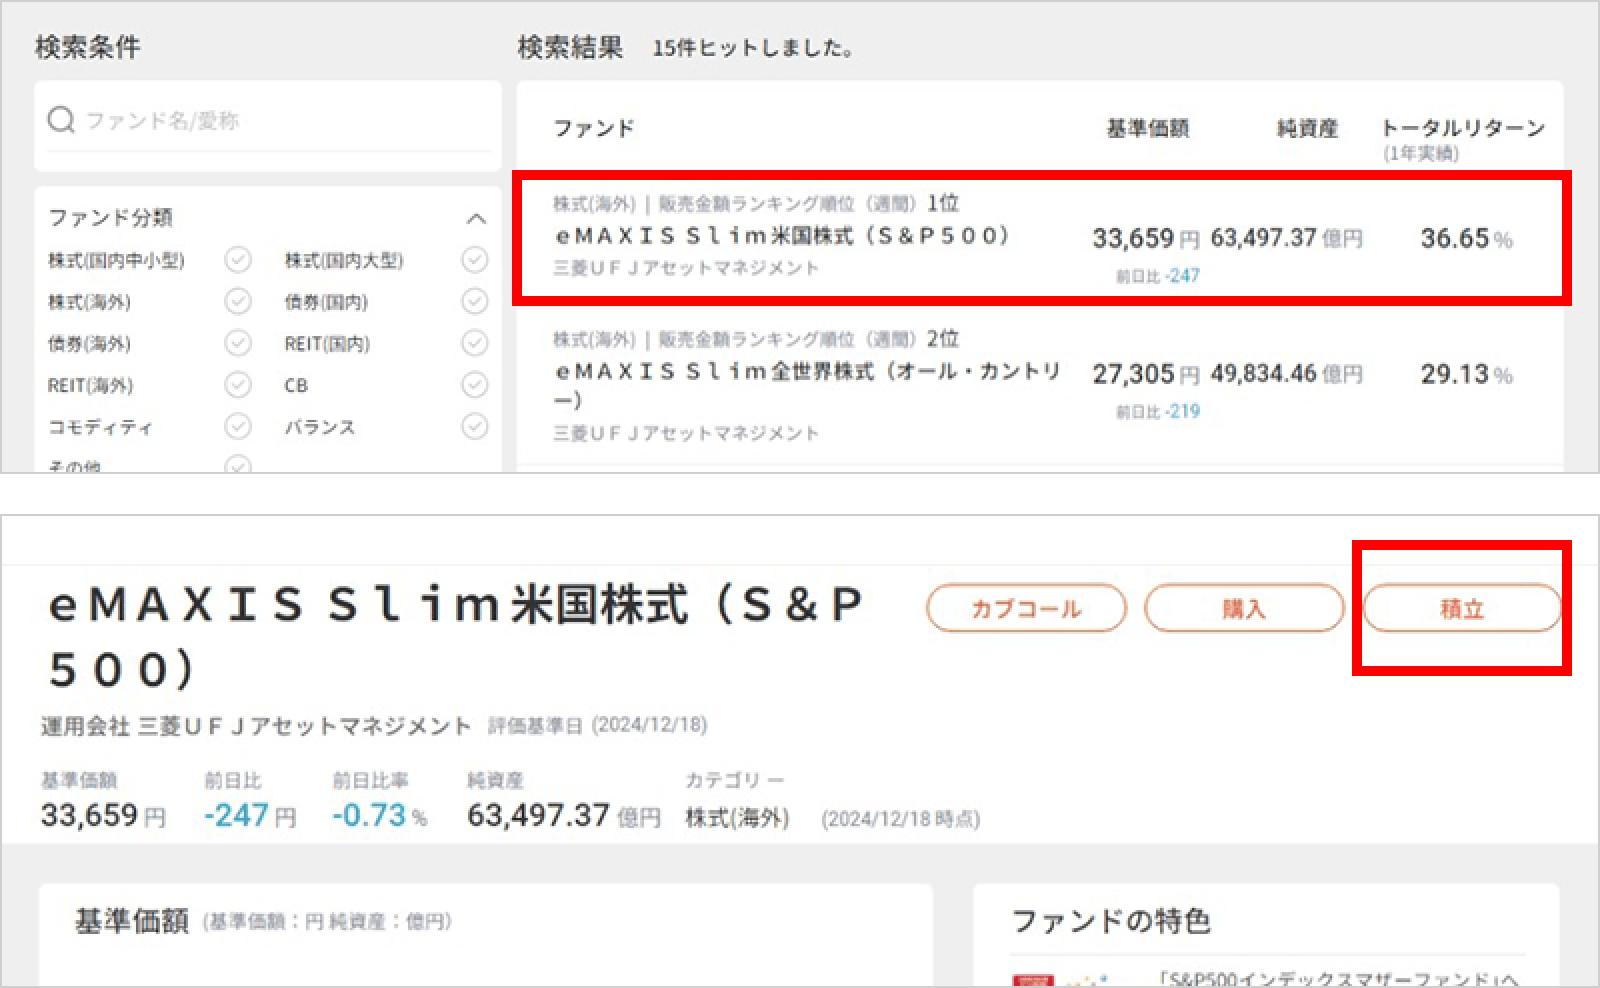Open eMAXIS Slim 米国株式 (S&P500) fund row

coord(781,236)
